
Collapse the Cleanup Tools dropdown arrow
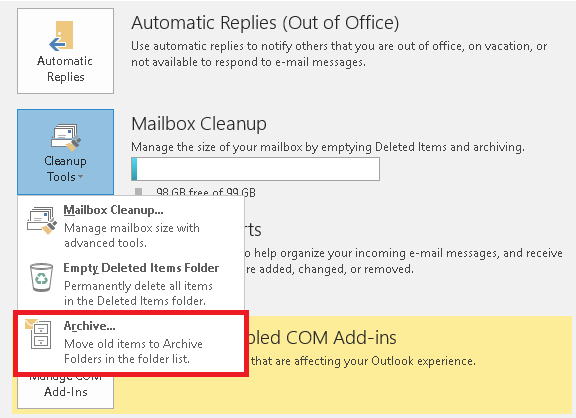click(x=80, y=177)
